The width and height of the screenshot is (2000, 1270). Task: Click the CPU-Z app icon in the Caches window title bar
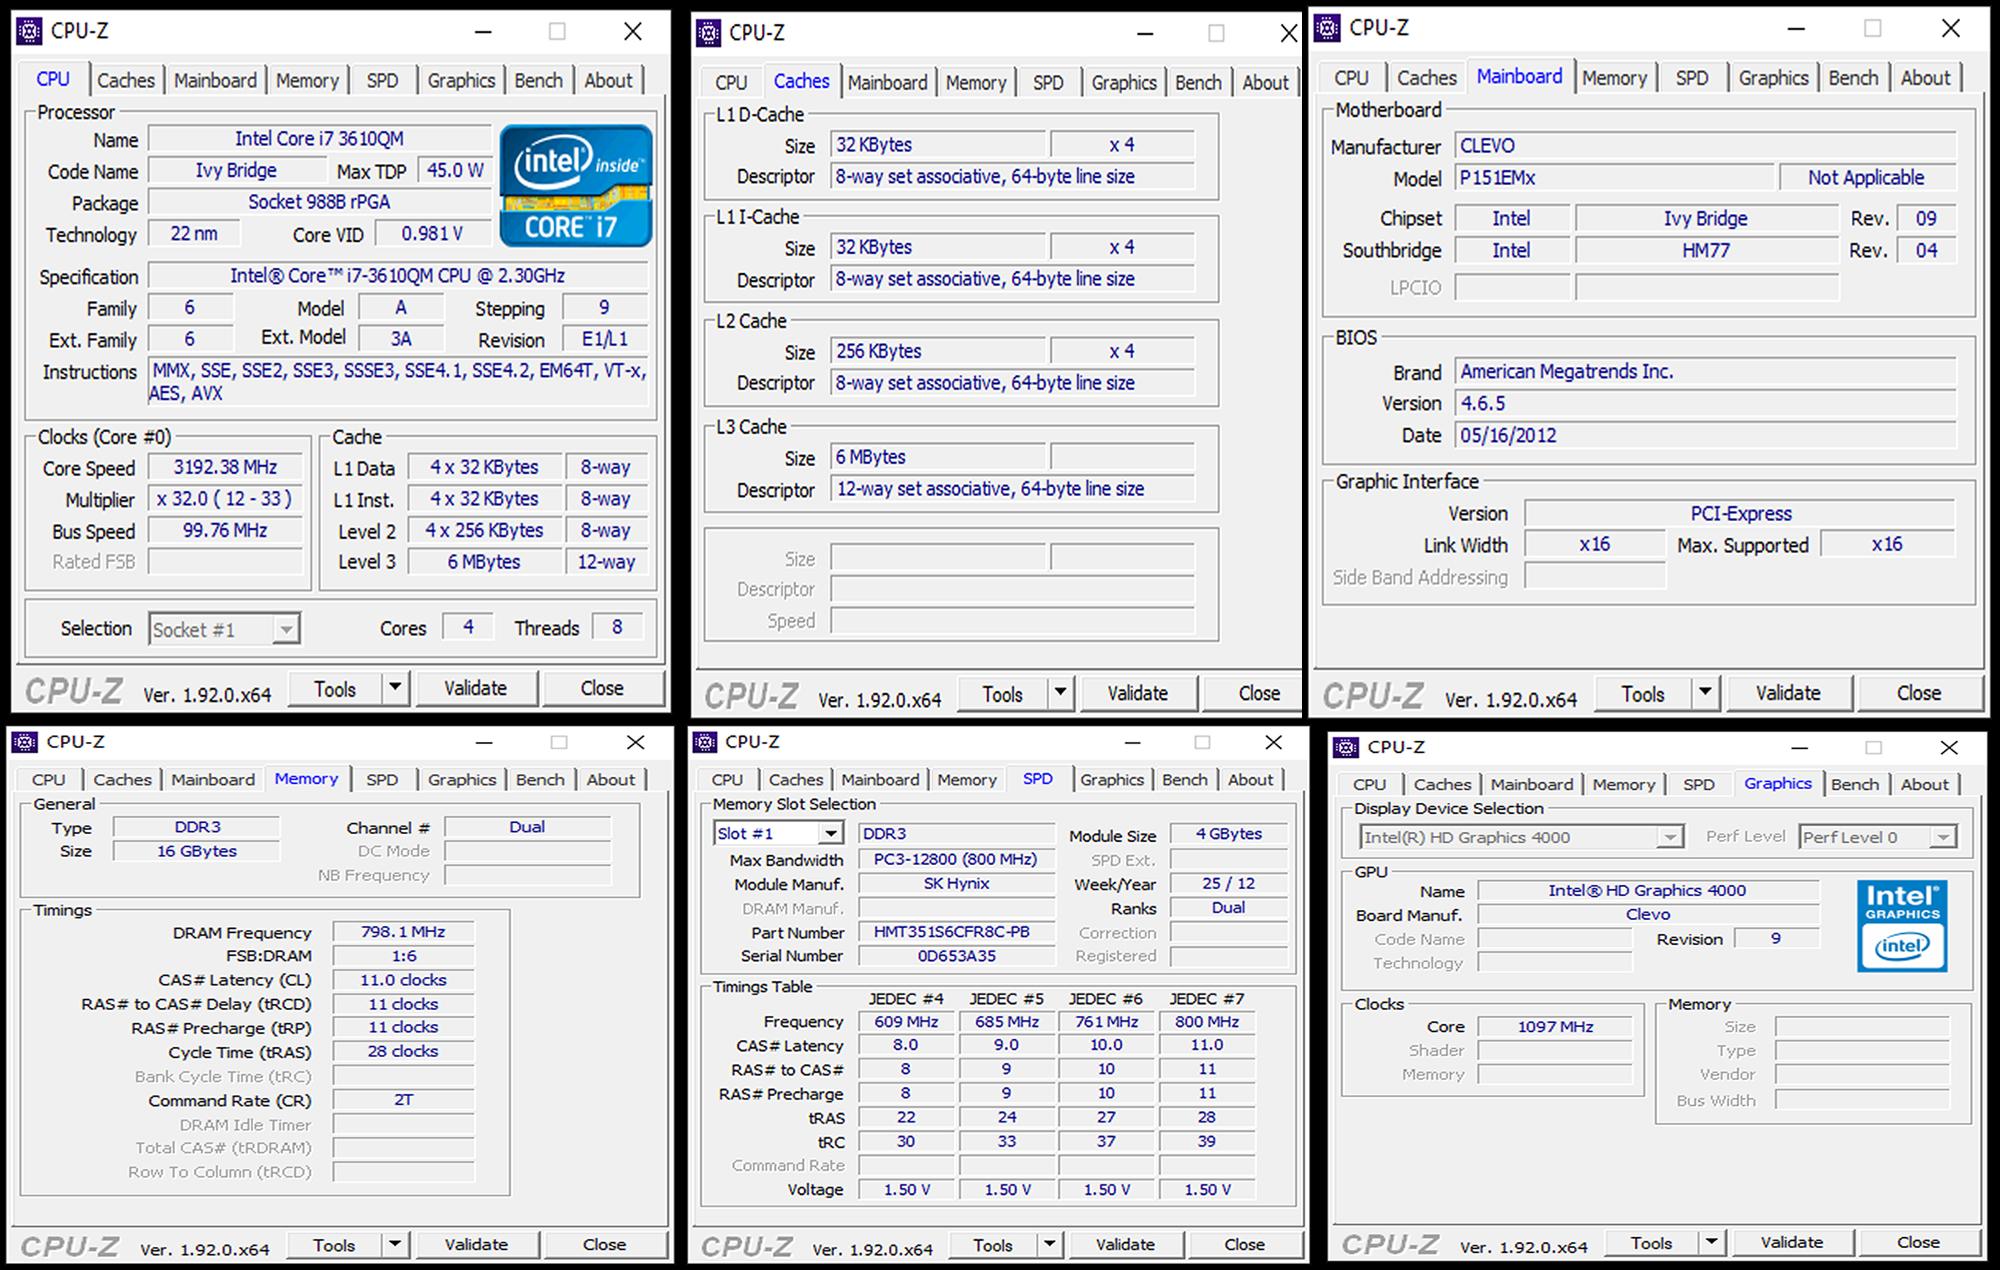click(708, 33)
